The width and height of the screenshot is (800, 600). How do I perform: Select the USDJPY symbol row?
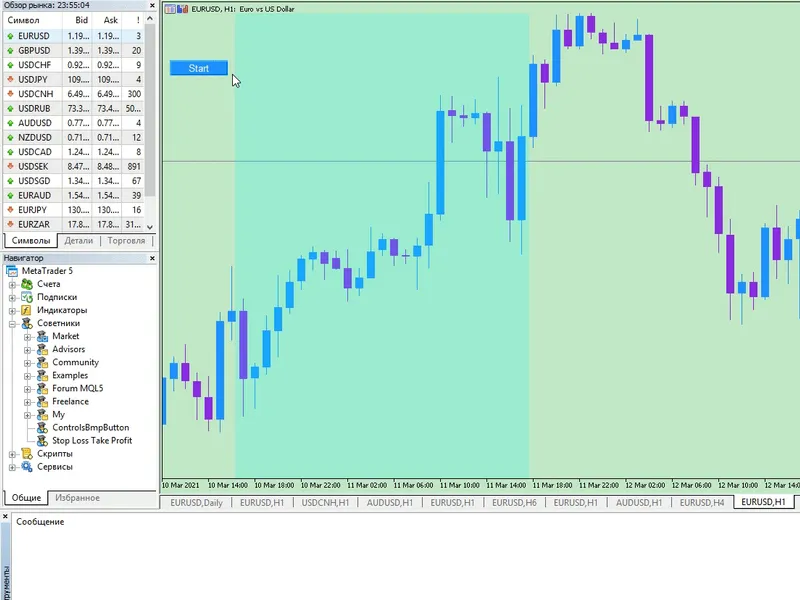tap(74, 80)
